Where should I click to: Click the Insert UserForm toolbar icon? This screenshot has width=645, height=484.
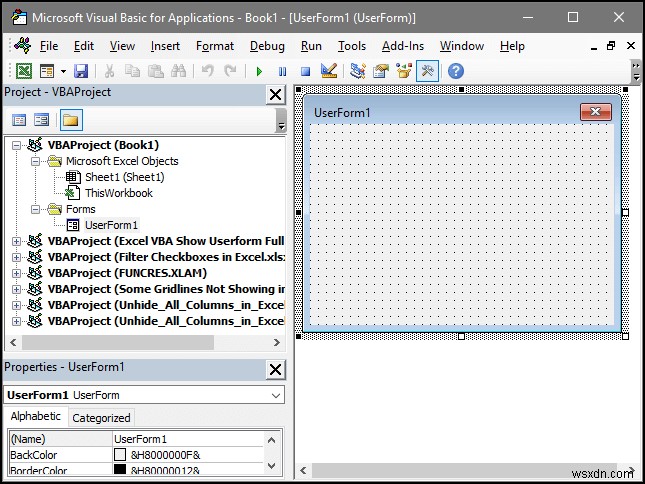pyautogui.click(x=47, y=71)
